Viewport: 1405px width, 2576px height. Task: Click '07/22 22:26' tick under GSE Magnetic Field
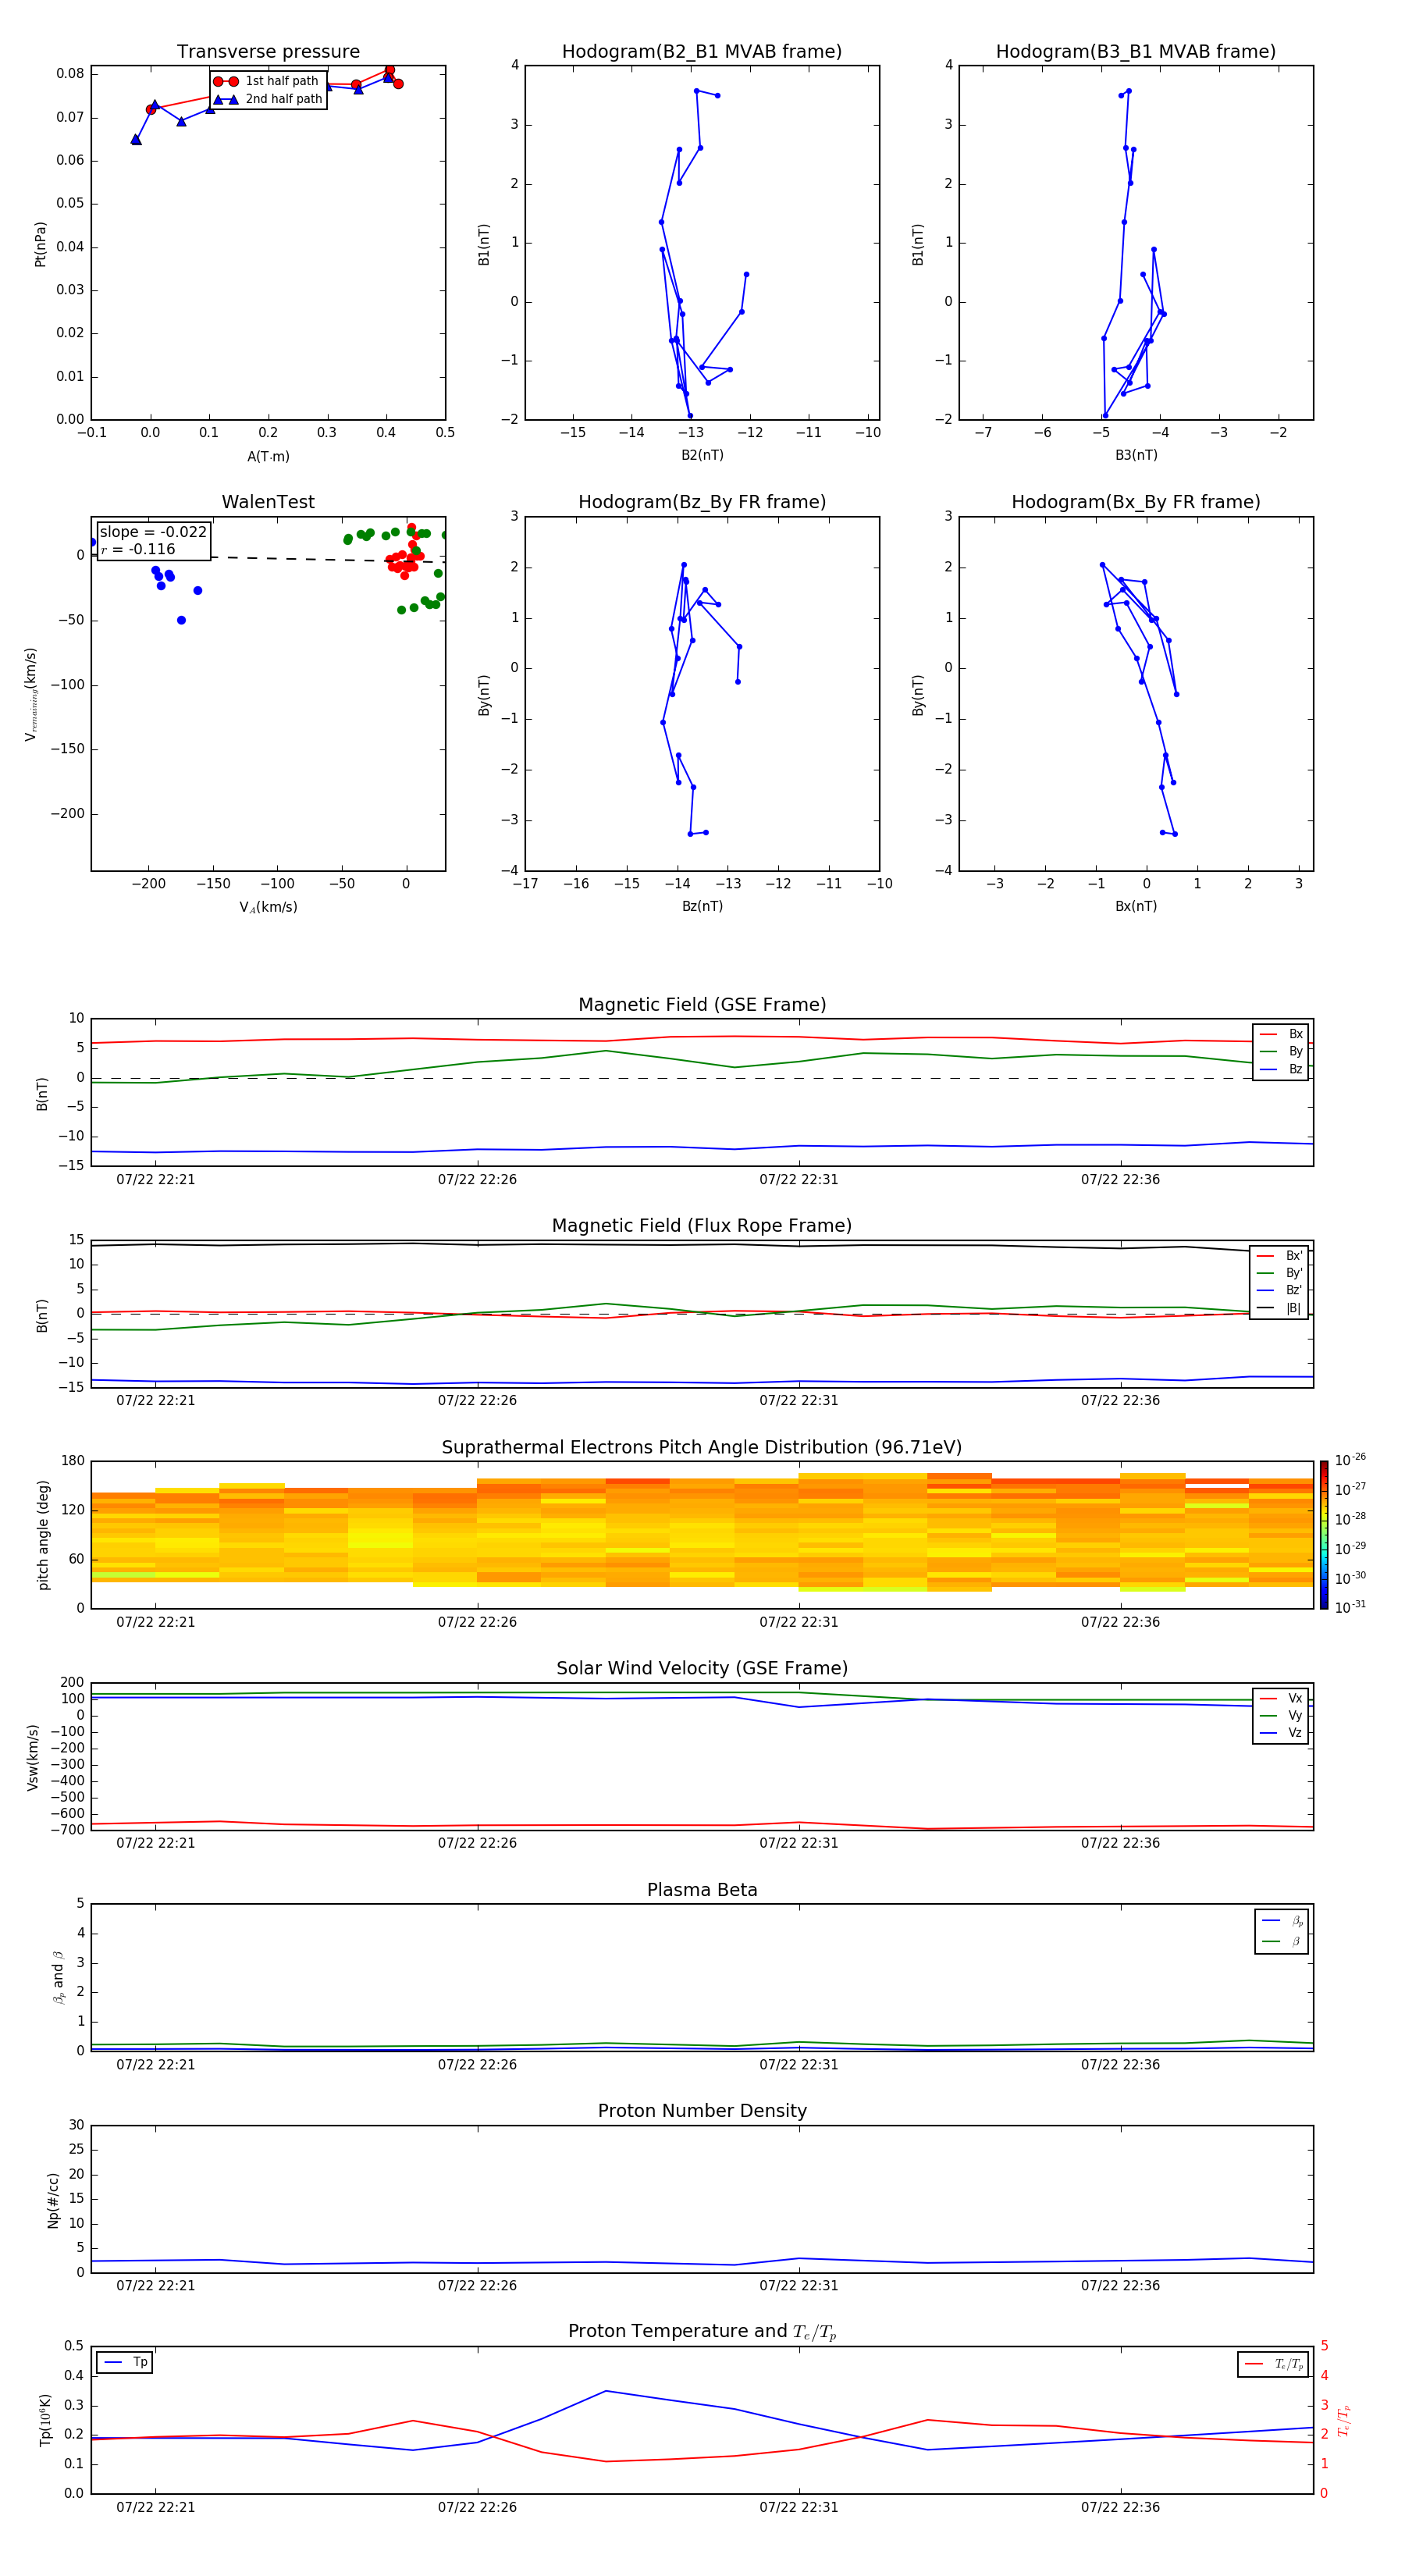pos(477,1180)
